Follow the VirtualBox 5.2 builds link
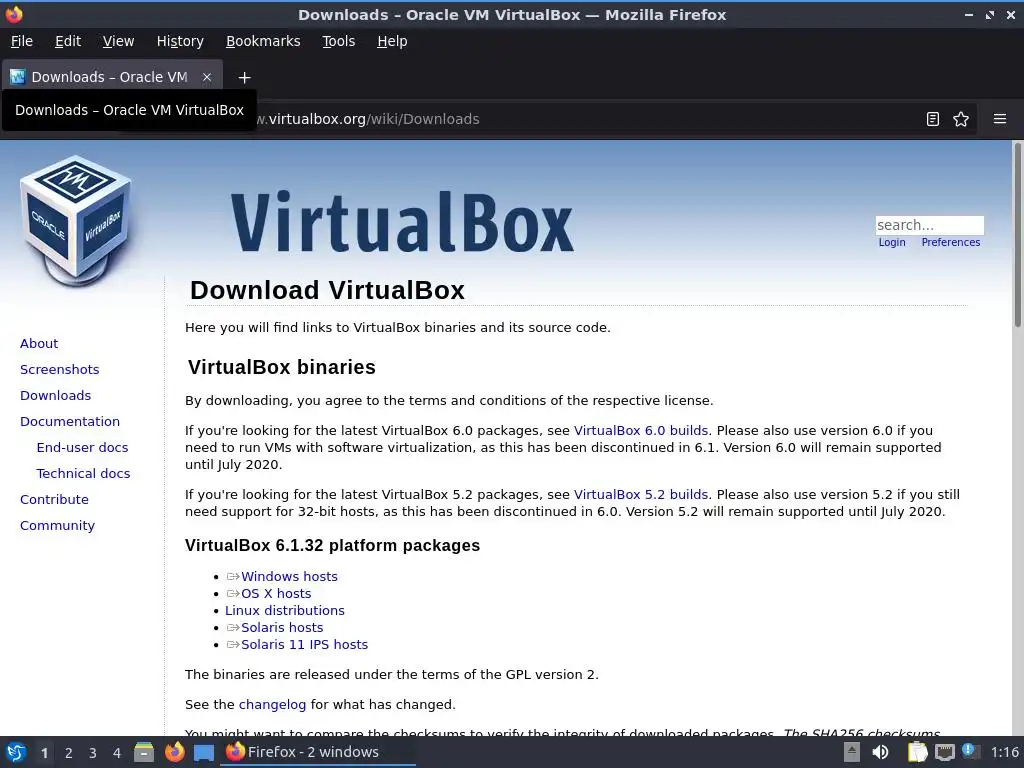This screenshot has height=768, width=1024. pos(641,495)
